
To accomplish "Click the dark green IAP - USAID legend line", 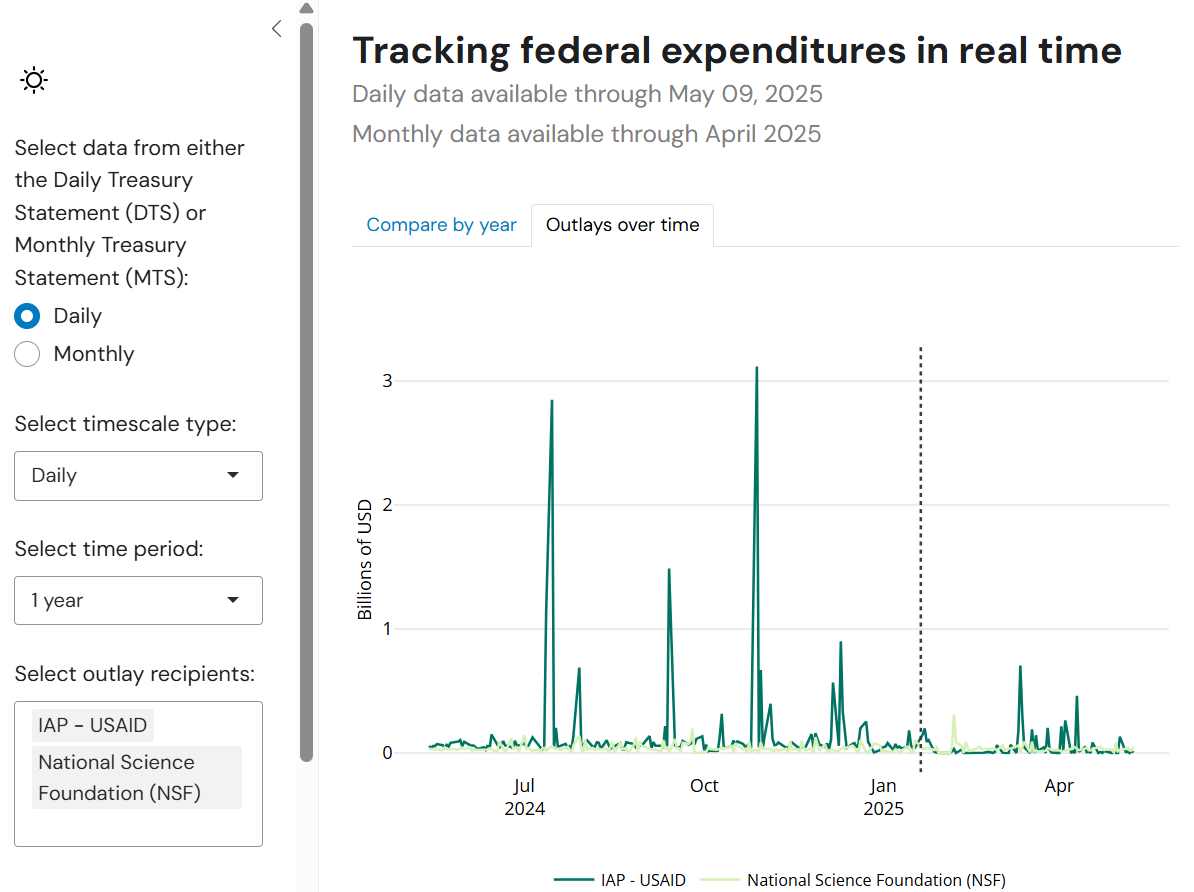I will click(x=574, y=880).
